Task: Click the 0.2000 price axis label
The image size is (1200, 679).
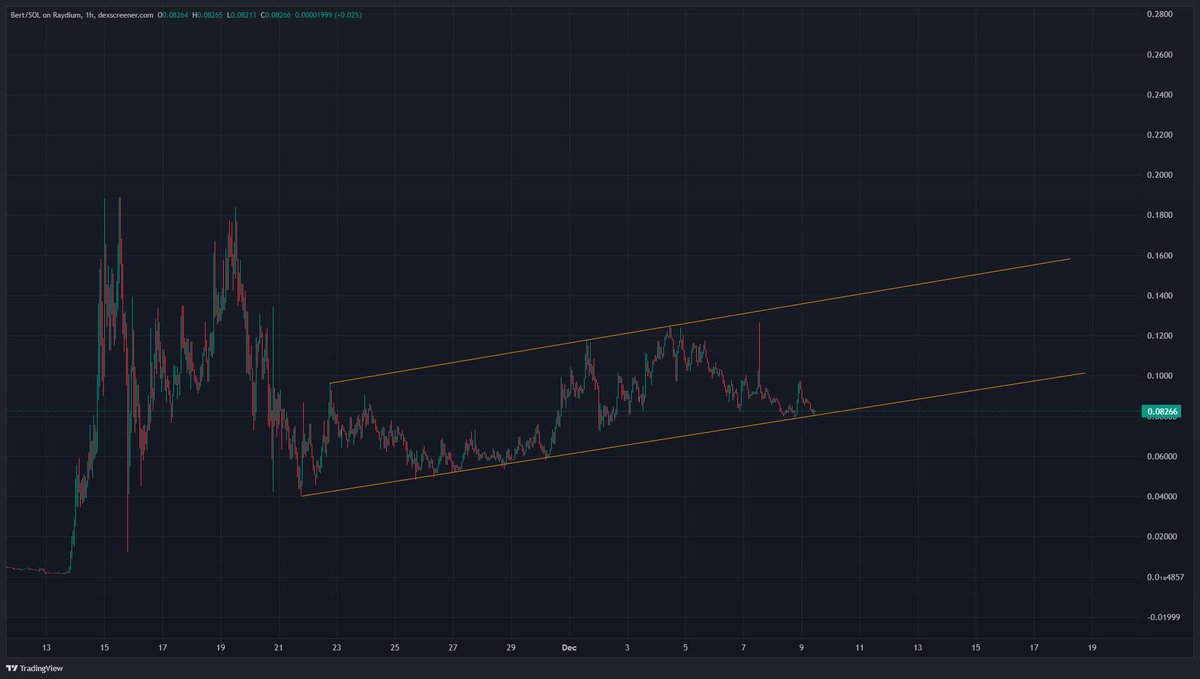Action: click(1161, 175)
